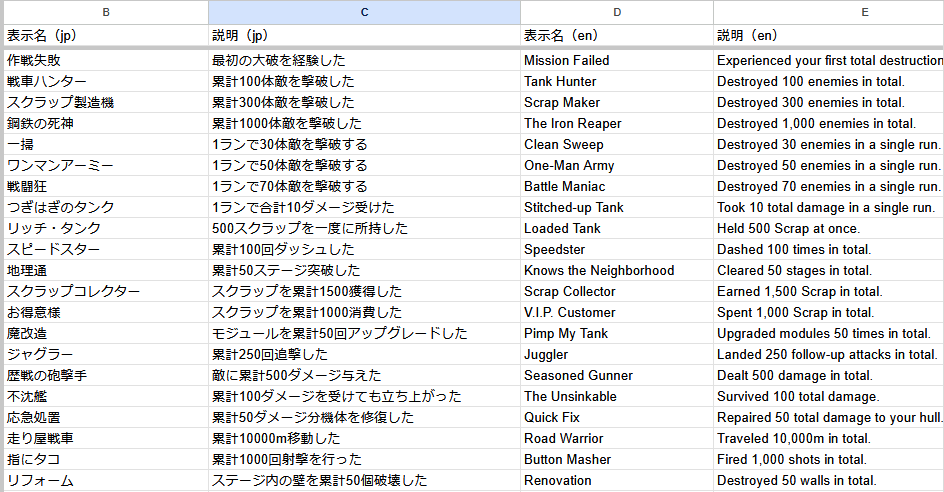Click header cell 表示名（jp）
This screenshot has width=944, height=492.
pyautogui.click(x=106, y=36)
